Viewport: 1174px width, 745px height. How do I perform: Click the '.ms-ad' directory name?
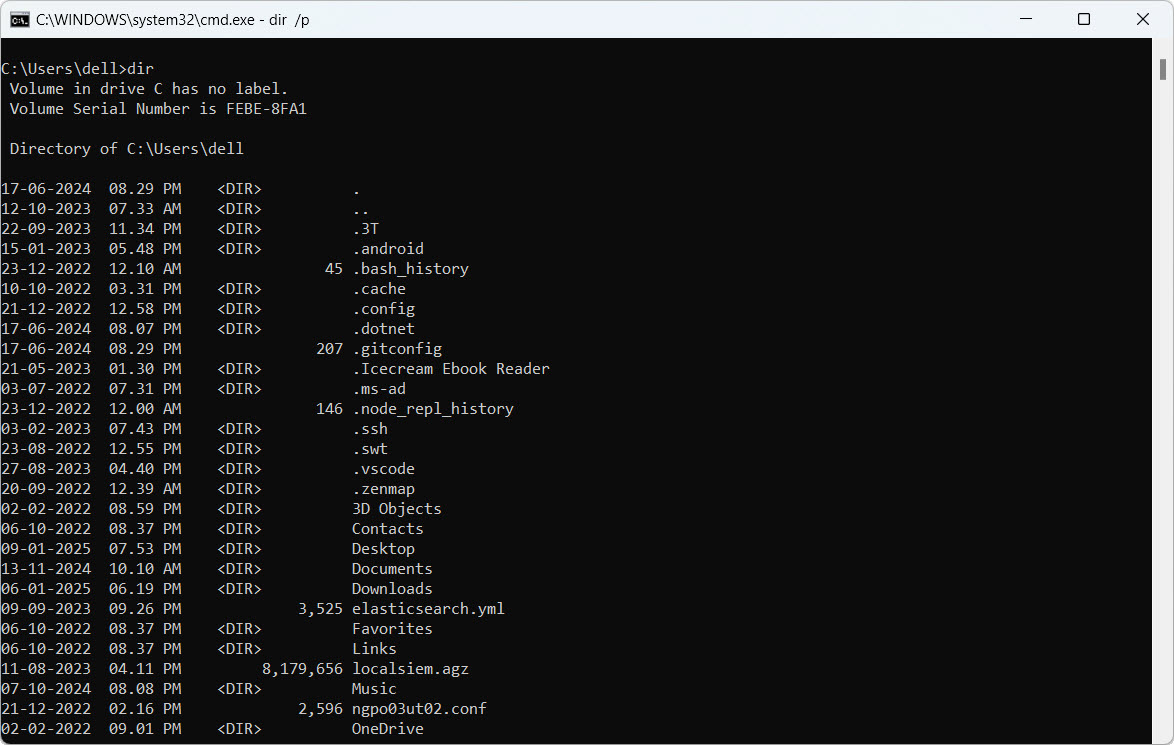[x=379, y=389]
